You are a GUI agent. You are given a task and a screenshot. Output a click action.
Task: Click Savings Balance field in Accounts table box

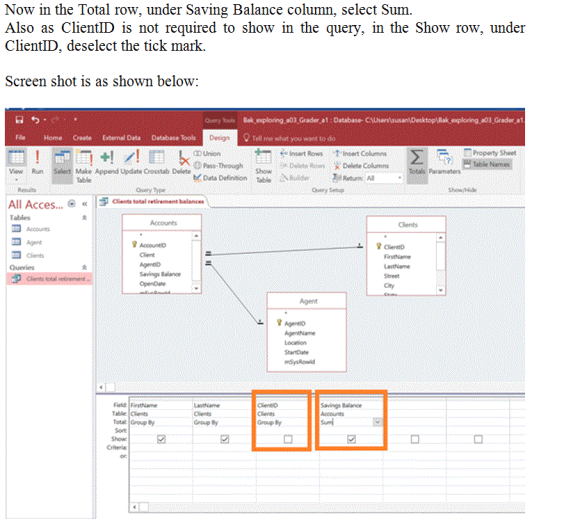point(160,274)
